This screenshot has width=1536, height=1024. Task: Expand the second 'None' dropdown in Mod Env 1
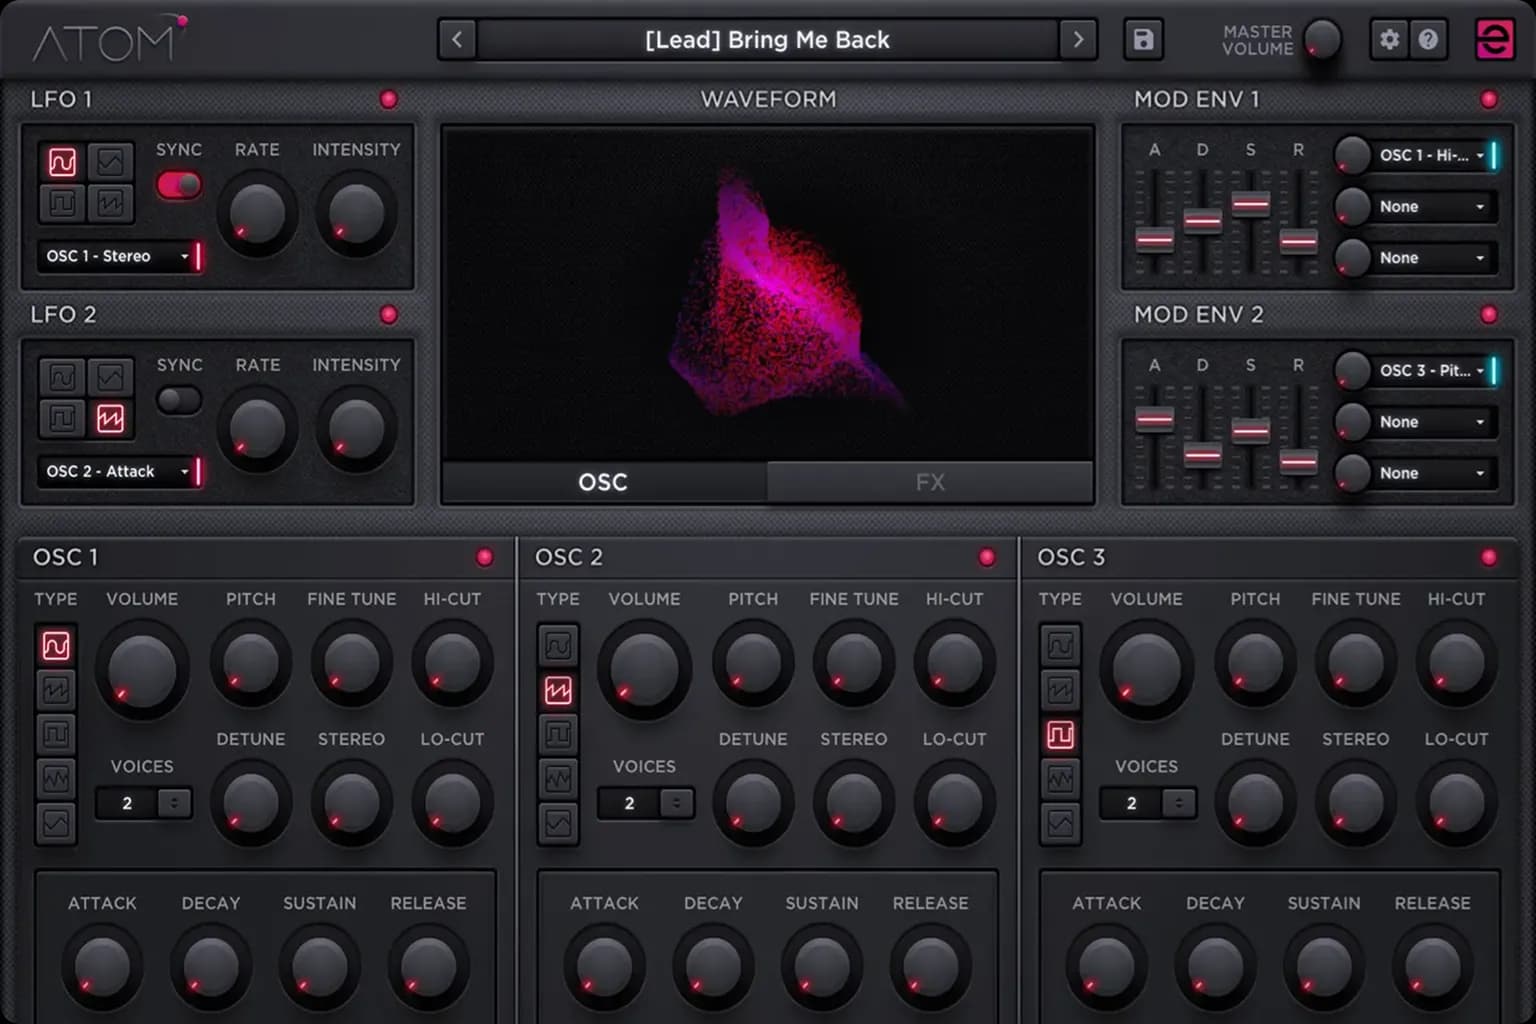tap(1431, 258)
